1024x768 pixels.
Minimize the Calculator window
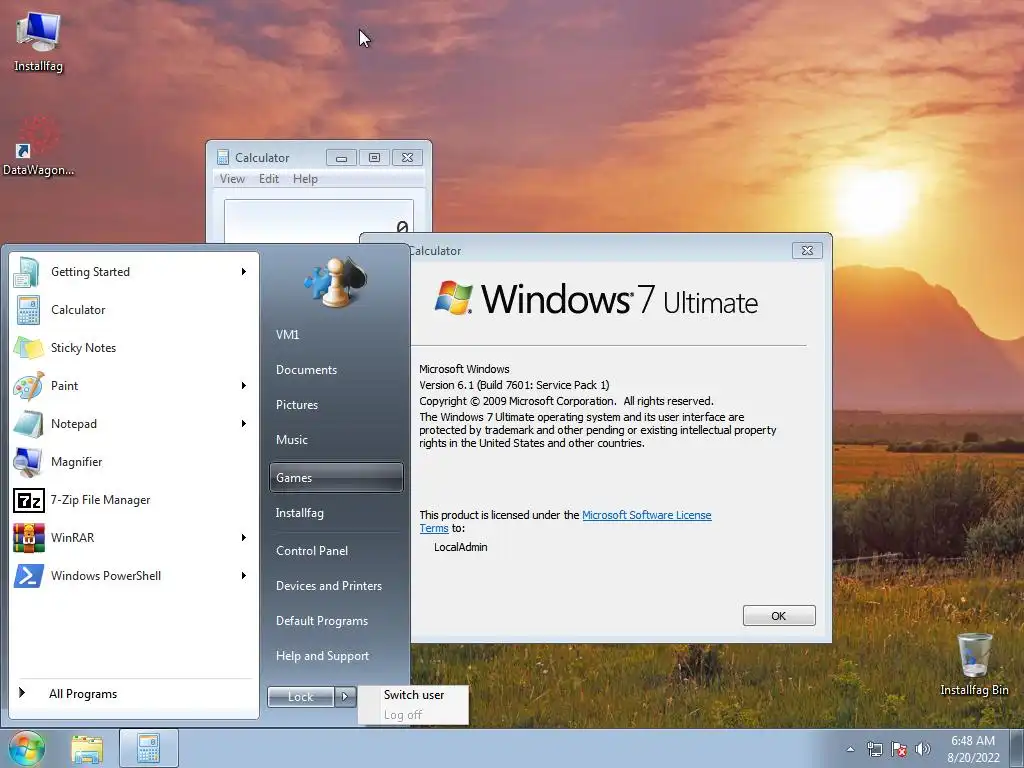click(x=341, y=157)
